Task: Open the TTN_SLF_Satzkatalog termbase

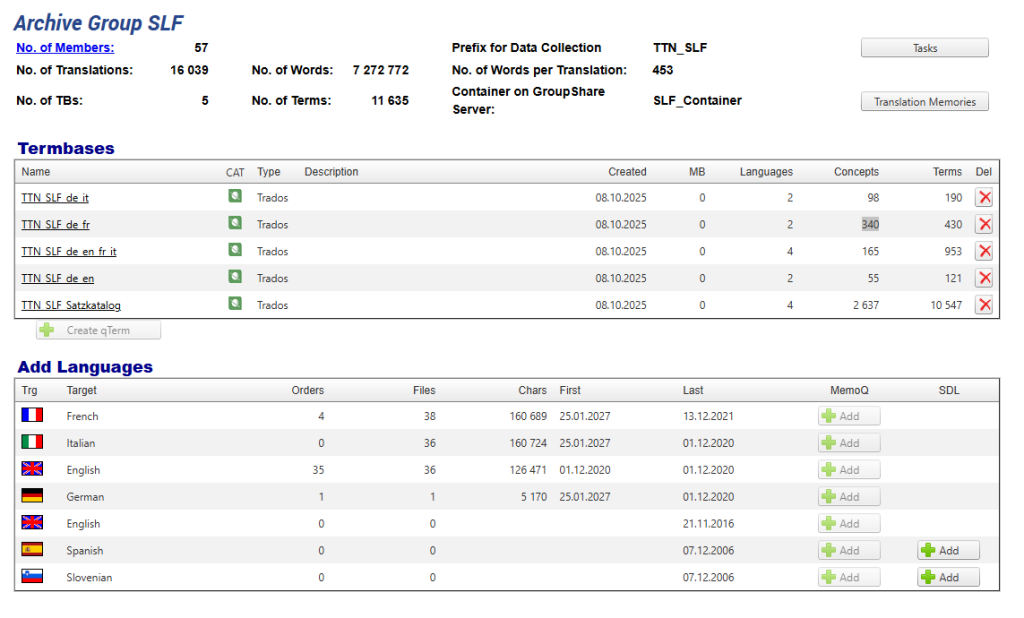Action: [x=71, y=305]
